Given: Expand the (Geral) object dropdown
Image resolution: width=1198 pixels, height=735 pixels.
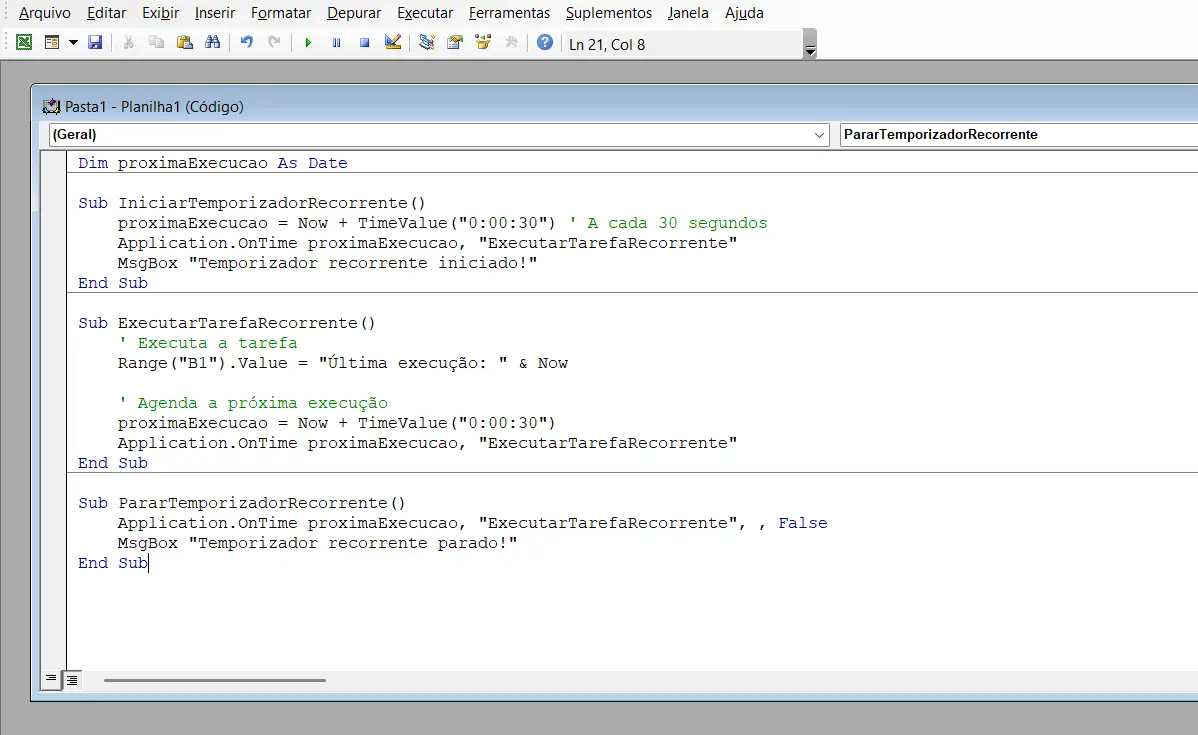Looking at the screenshot, I should (x=819, y=135).
